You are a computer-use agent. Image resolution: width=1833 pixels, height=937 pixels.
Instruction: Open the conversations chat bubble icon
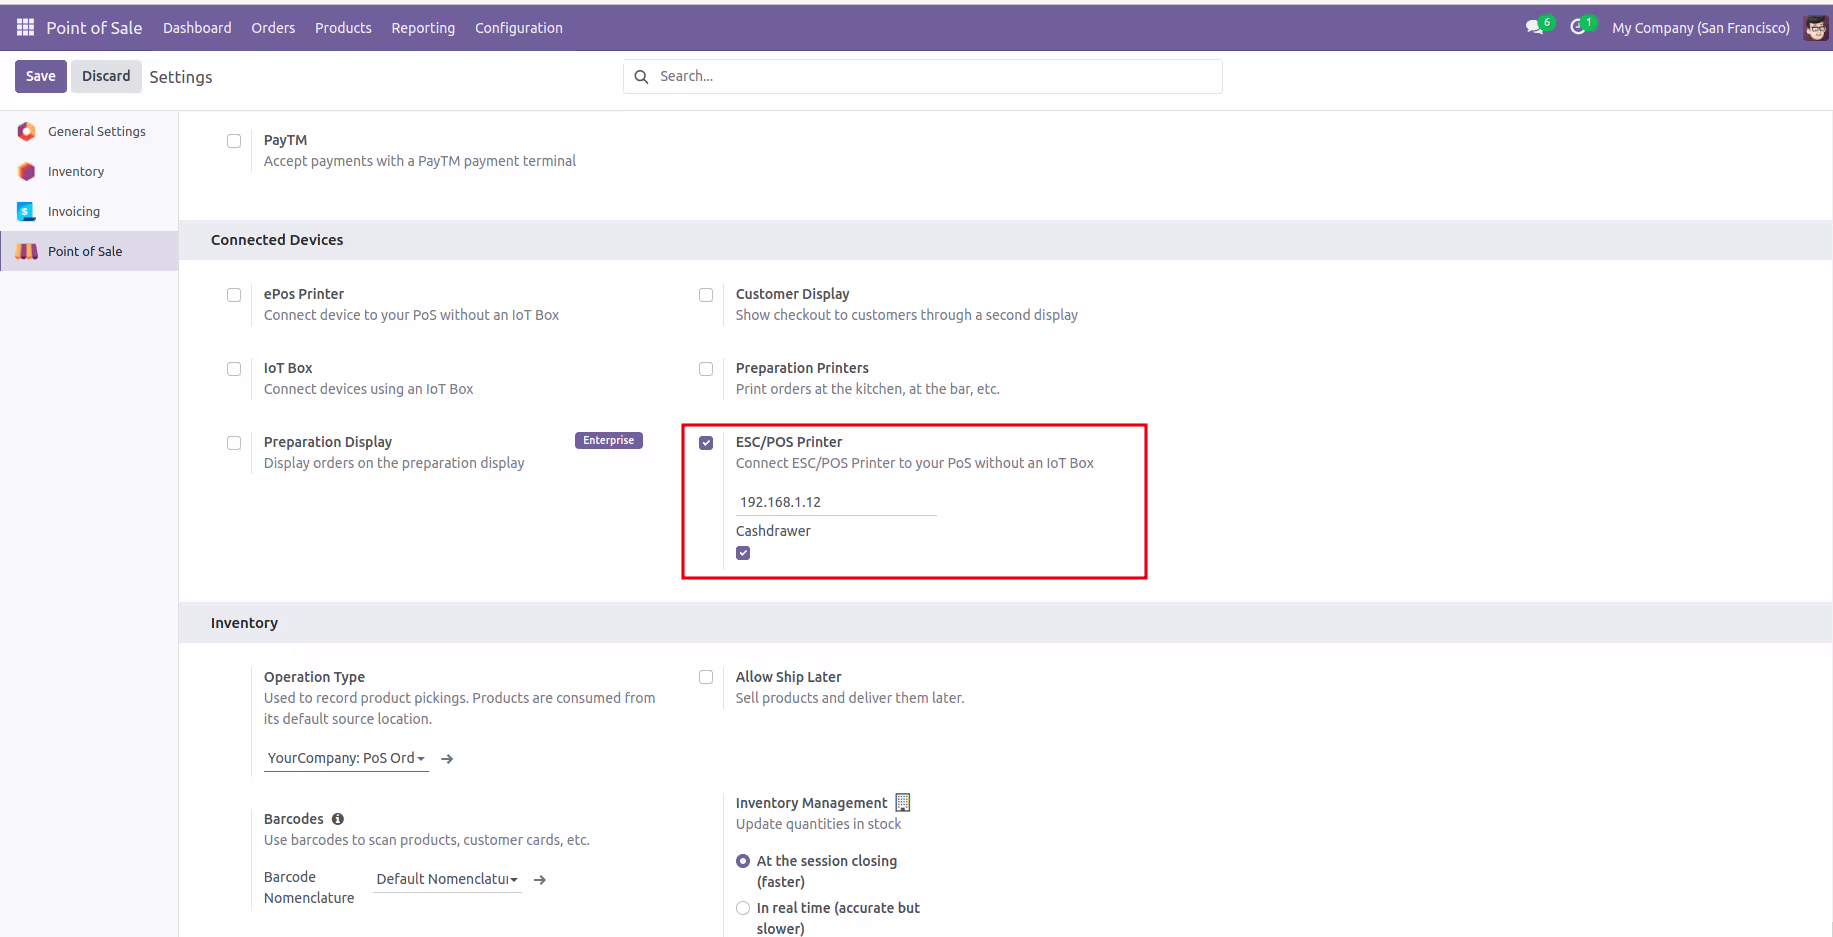(x=1534, y=27)
